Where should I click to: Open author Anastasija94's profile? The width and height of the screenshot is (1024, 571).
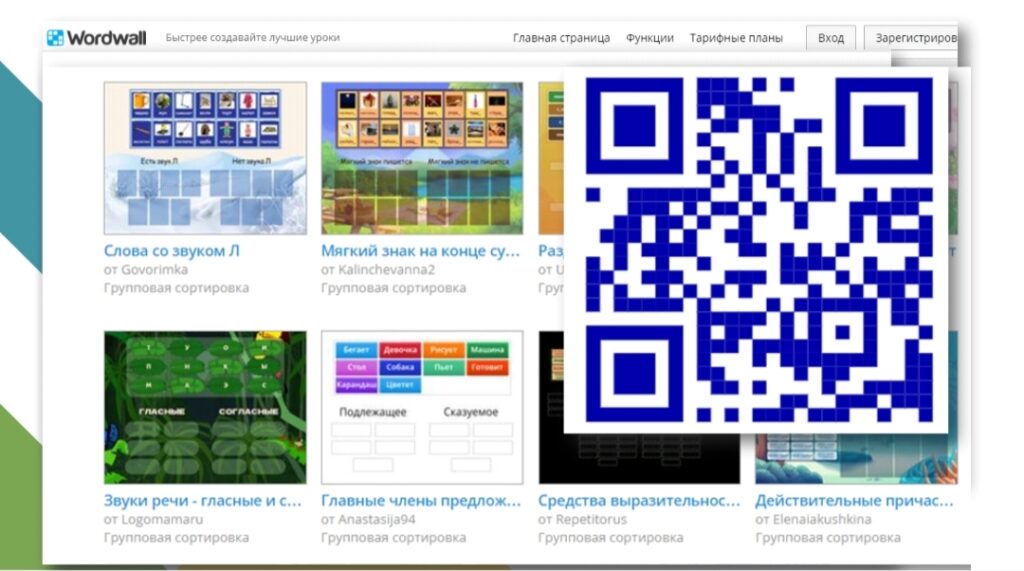(x=376, y=519)
